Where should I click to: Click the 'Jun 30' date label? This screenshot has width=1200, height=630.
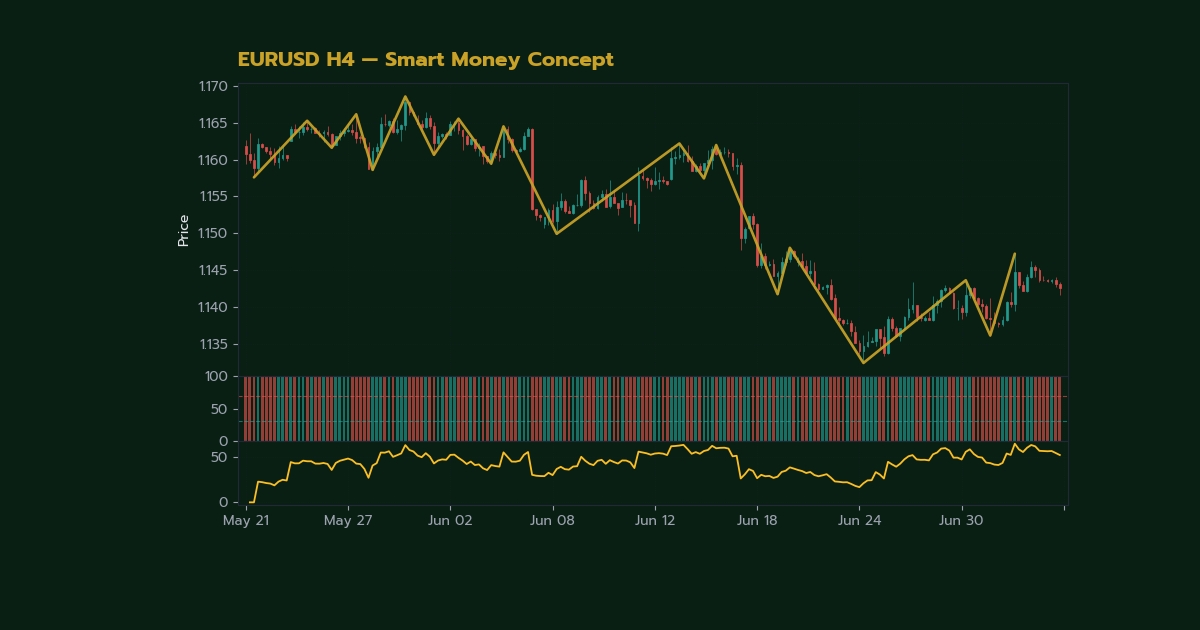[x=961, y=521]
